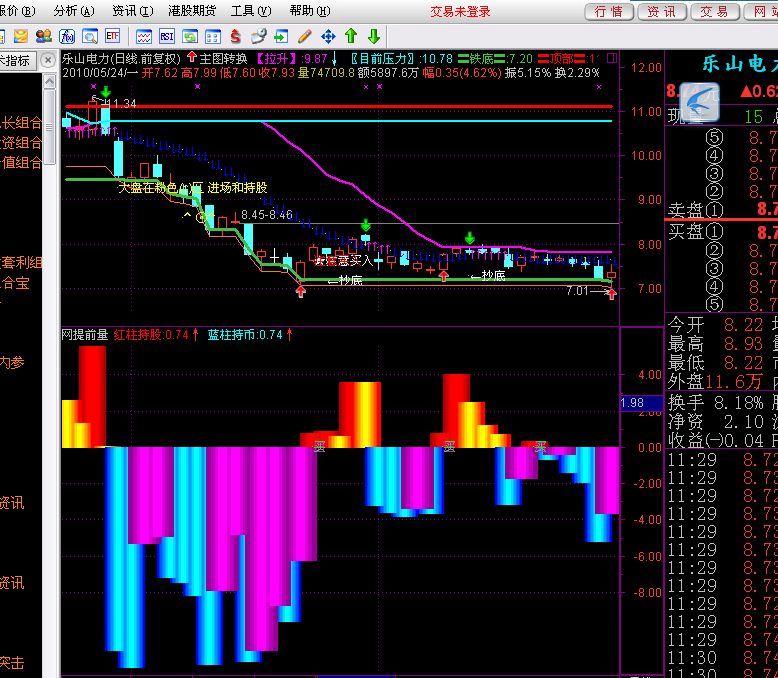The width and height of the screenshot is (778, 678).
Task: Click the 现量 15 quote row
Action: (x=715, y=117)
